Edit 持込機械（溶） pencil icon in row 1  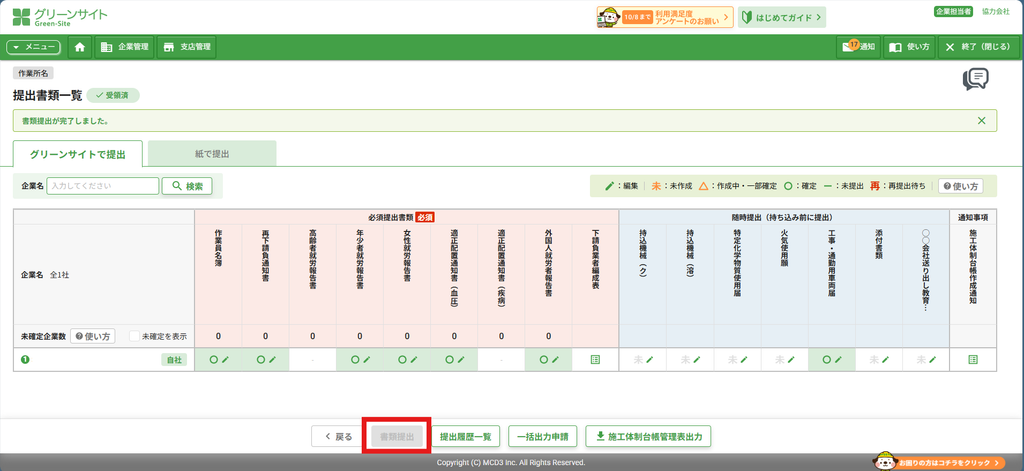(697, 359)
